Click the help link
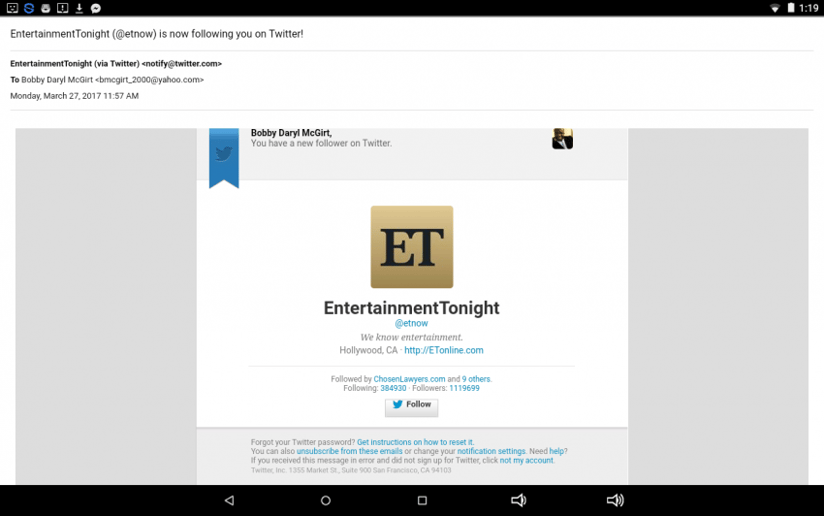The height and width of the screenshot is (516, 824). click(x=557, y=451)
